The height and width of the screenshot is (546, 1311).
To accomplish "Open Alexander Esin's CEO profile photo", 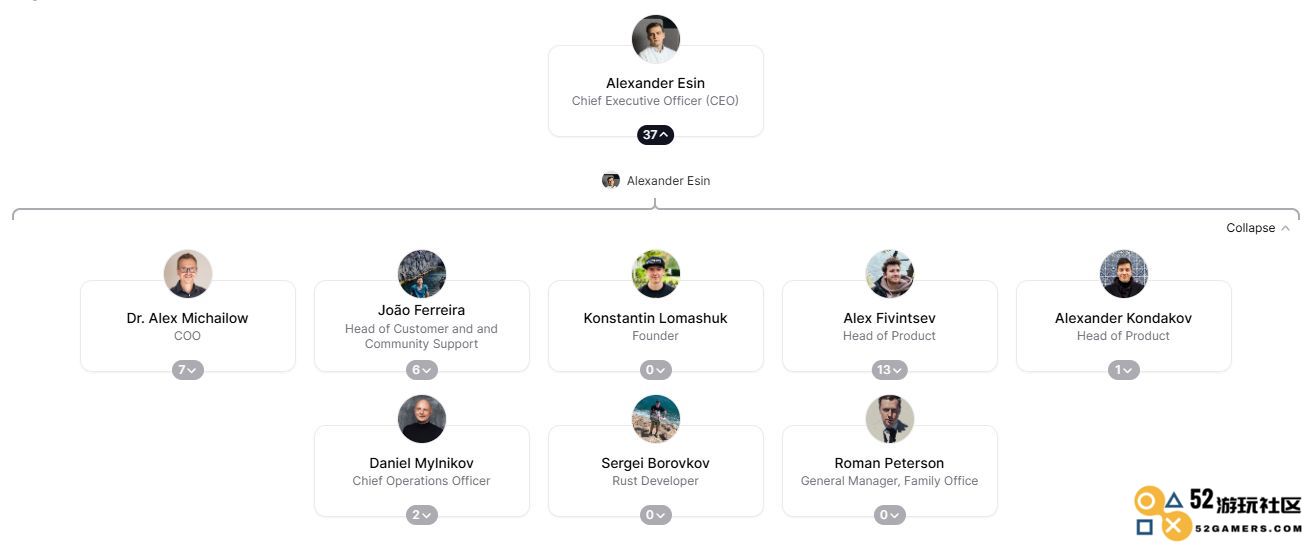I will [656, 39].
